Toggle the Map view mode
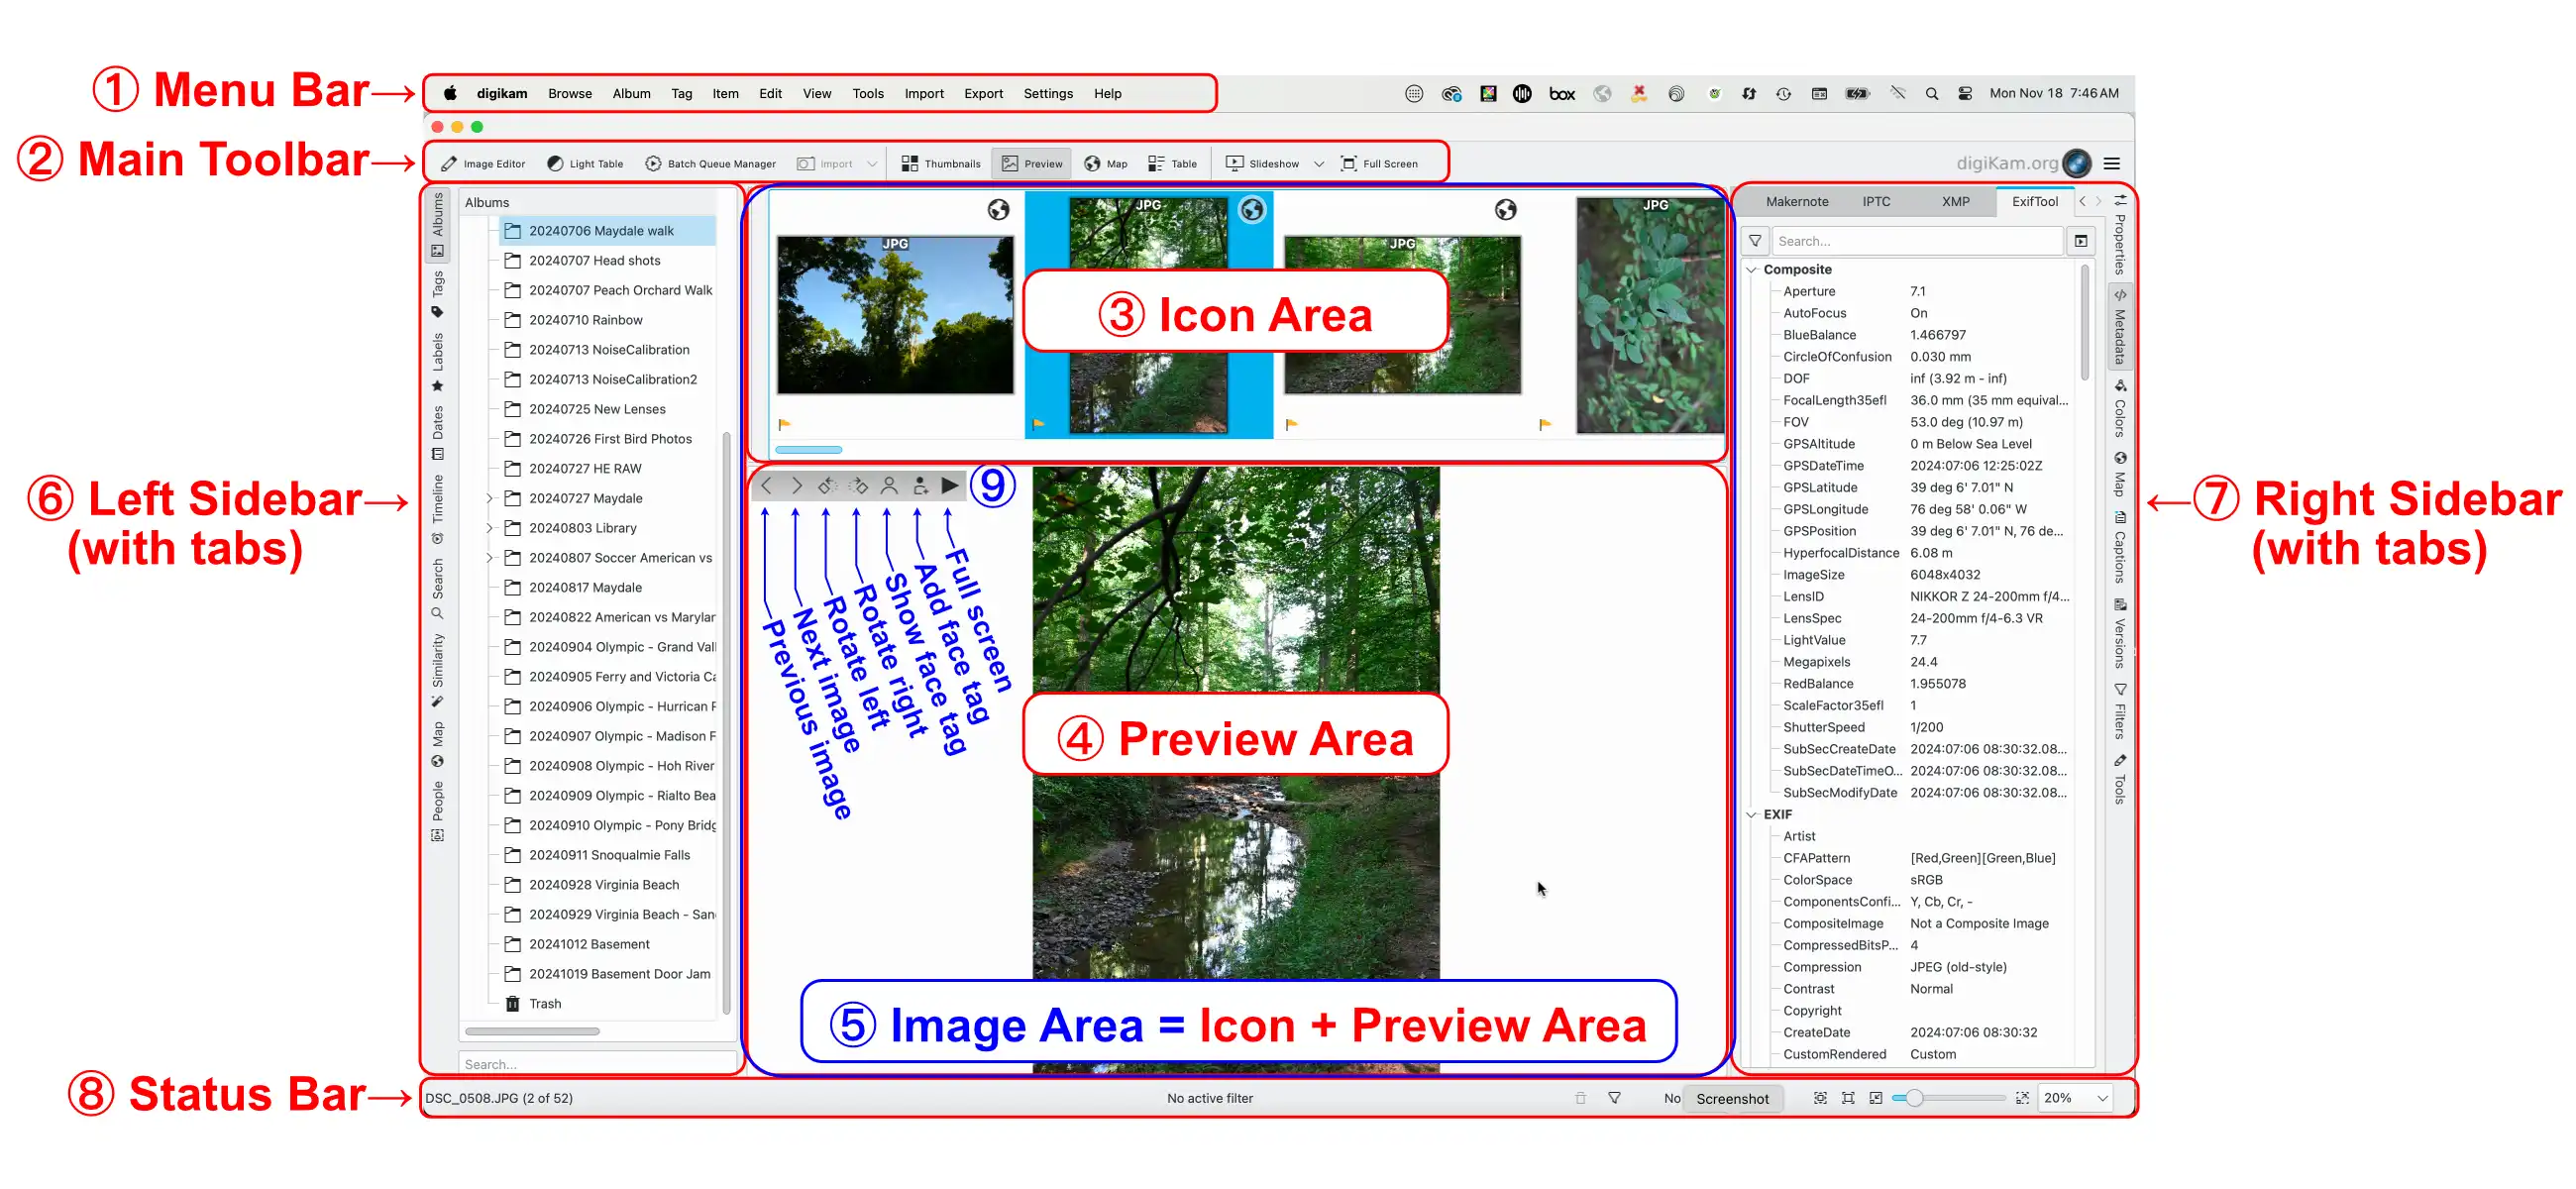2576x1189 pixels. point(1106,164)
